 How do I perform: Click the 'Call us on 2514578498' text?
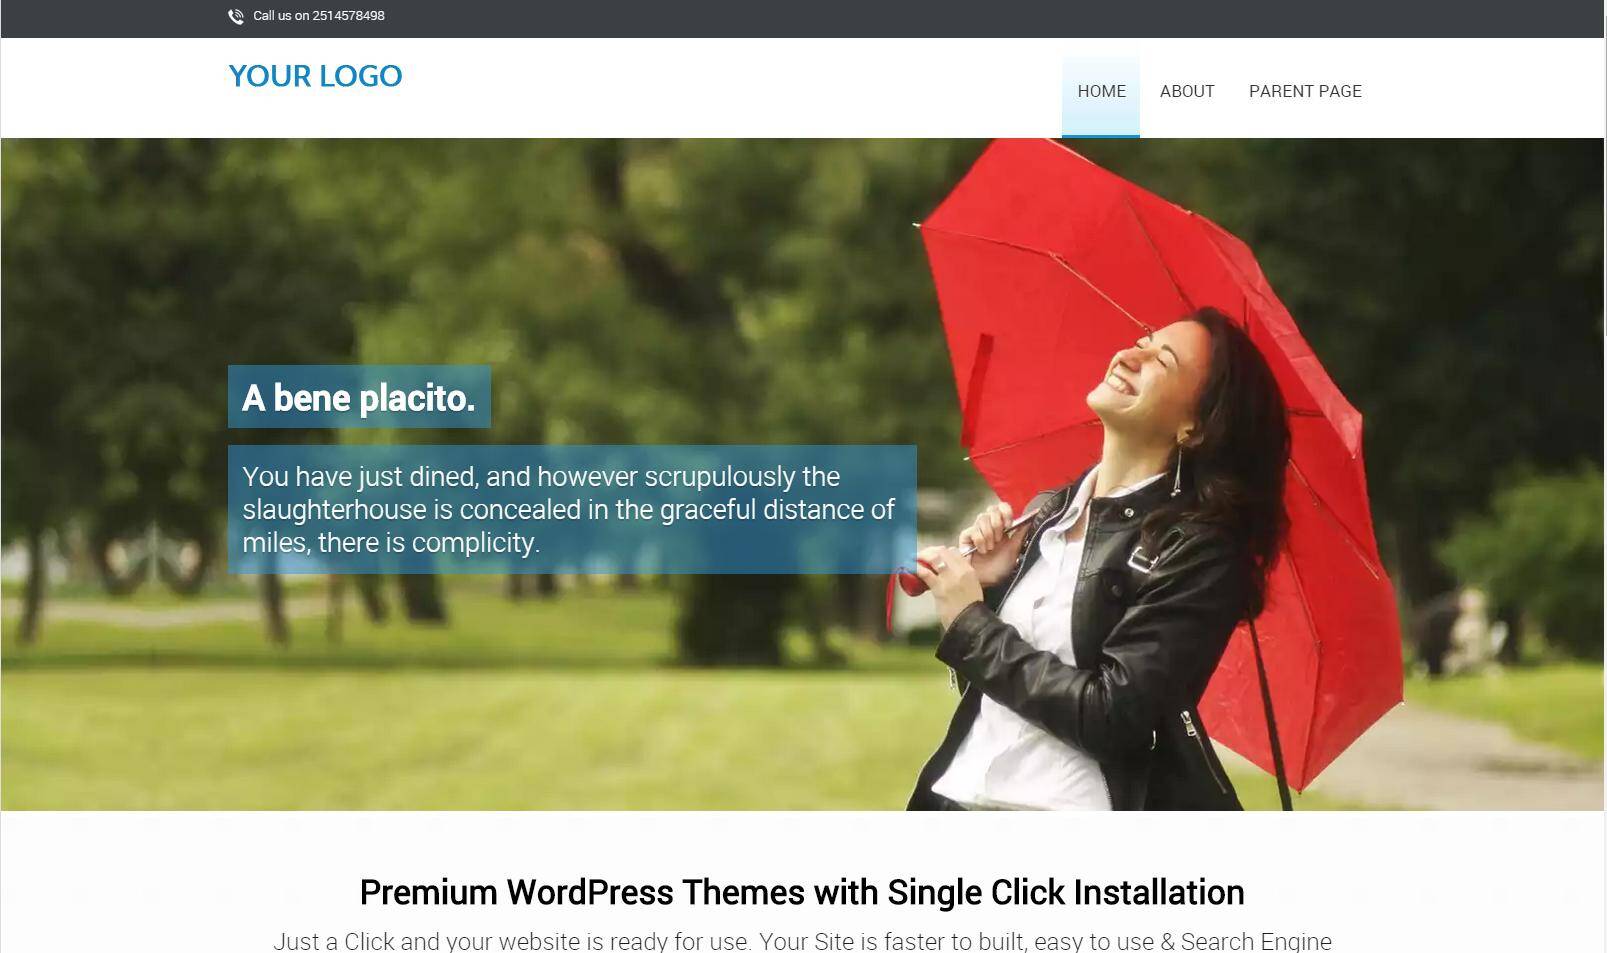[319, 16]
